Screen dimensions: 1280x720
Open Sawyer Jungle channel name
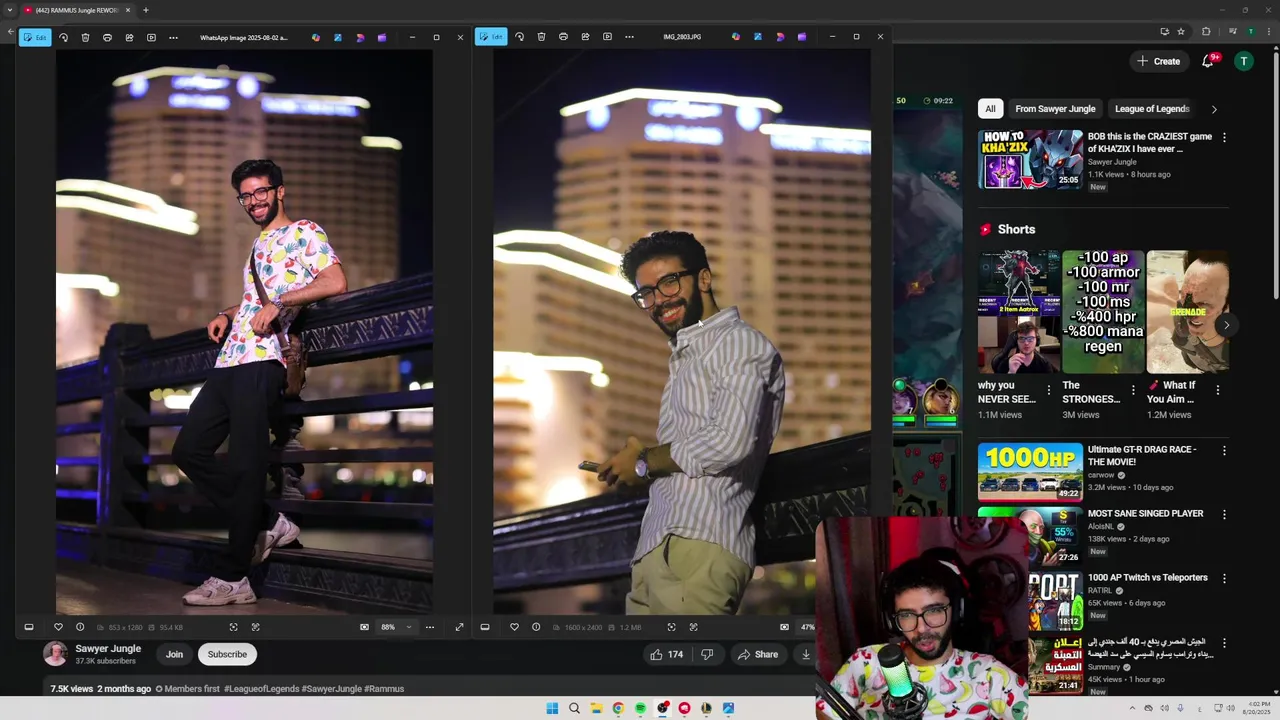click(x=108, y=649)
